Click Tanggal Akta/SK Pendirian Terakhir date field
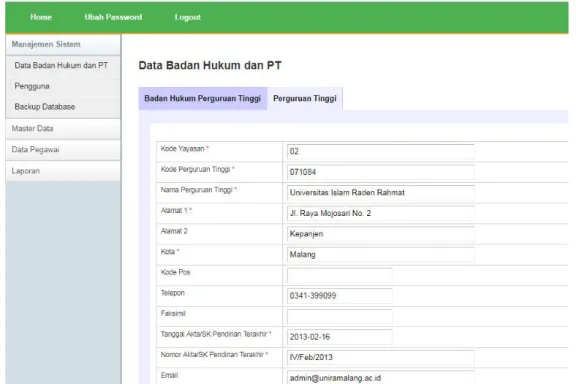Image resolution: width=576 pixels, height=384 pixels. (x=339, y=337)
